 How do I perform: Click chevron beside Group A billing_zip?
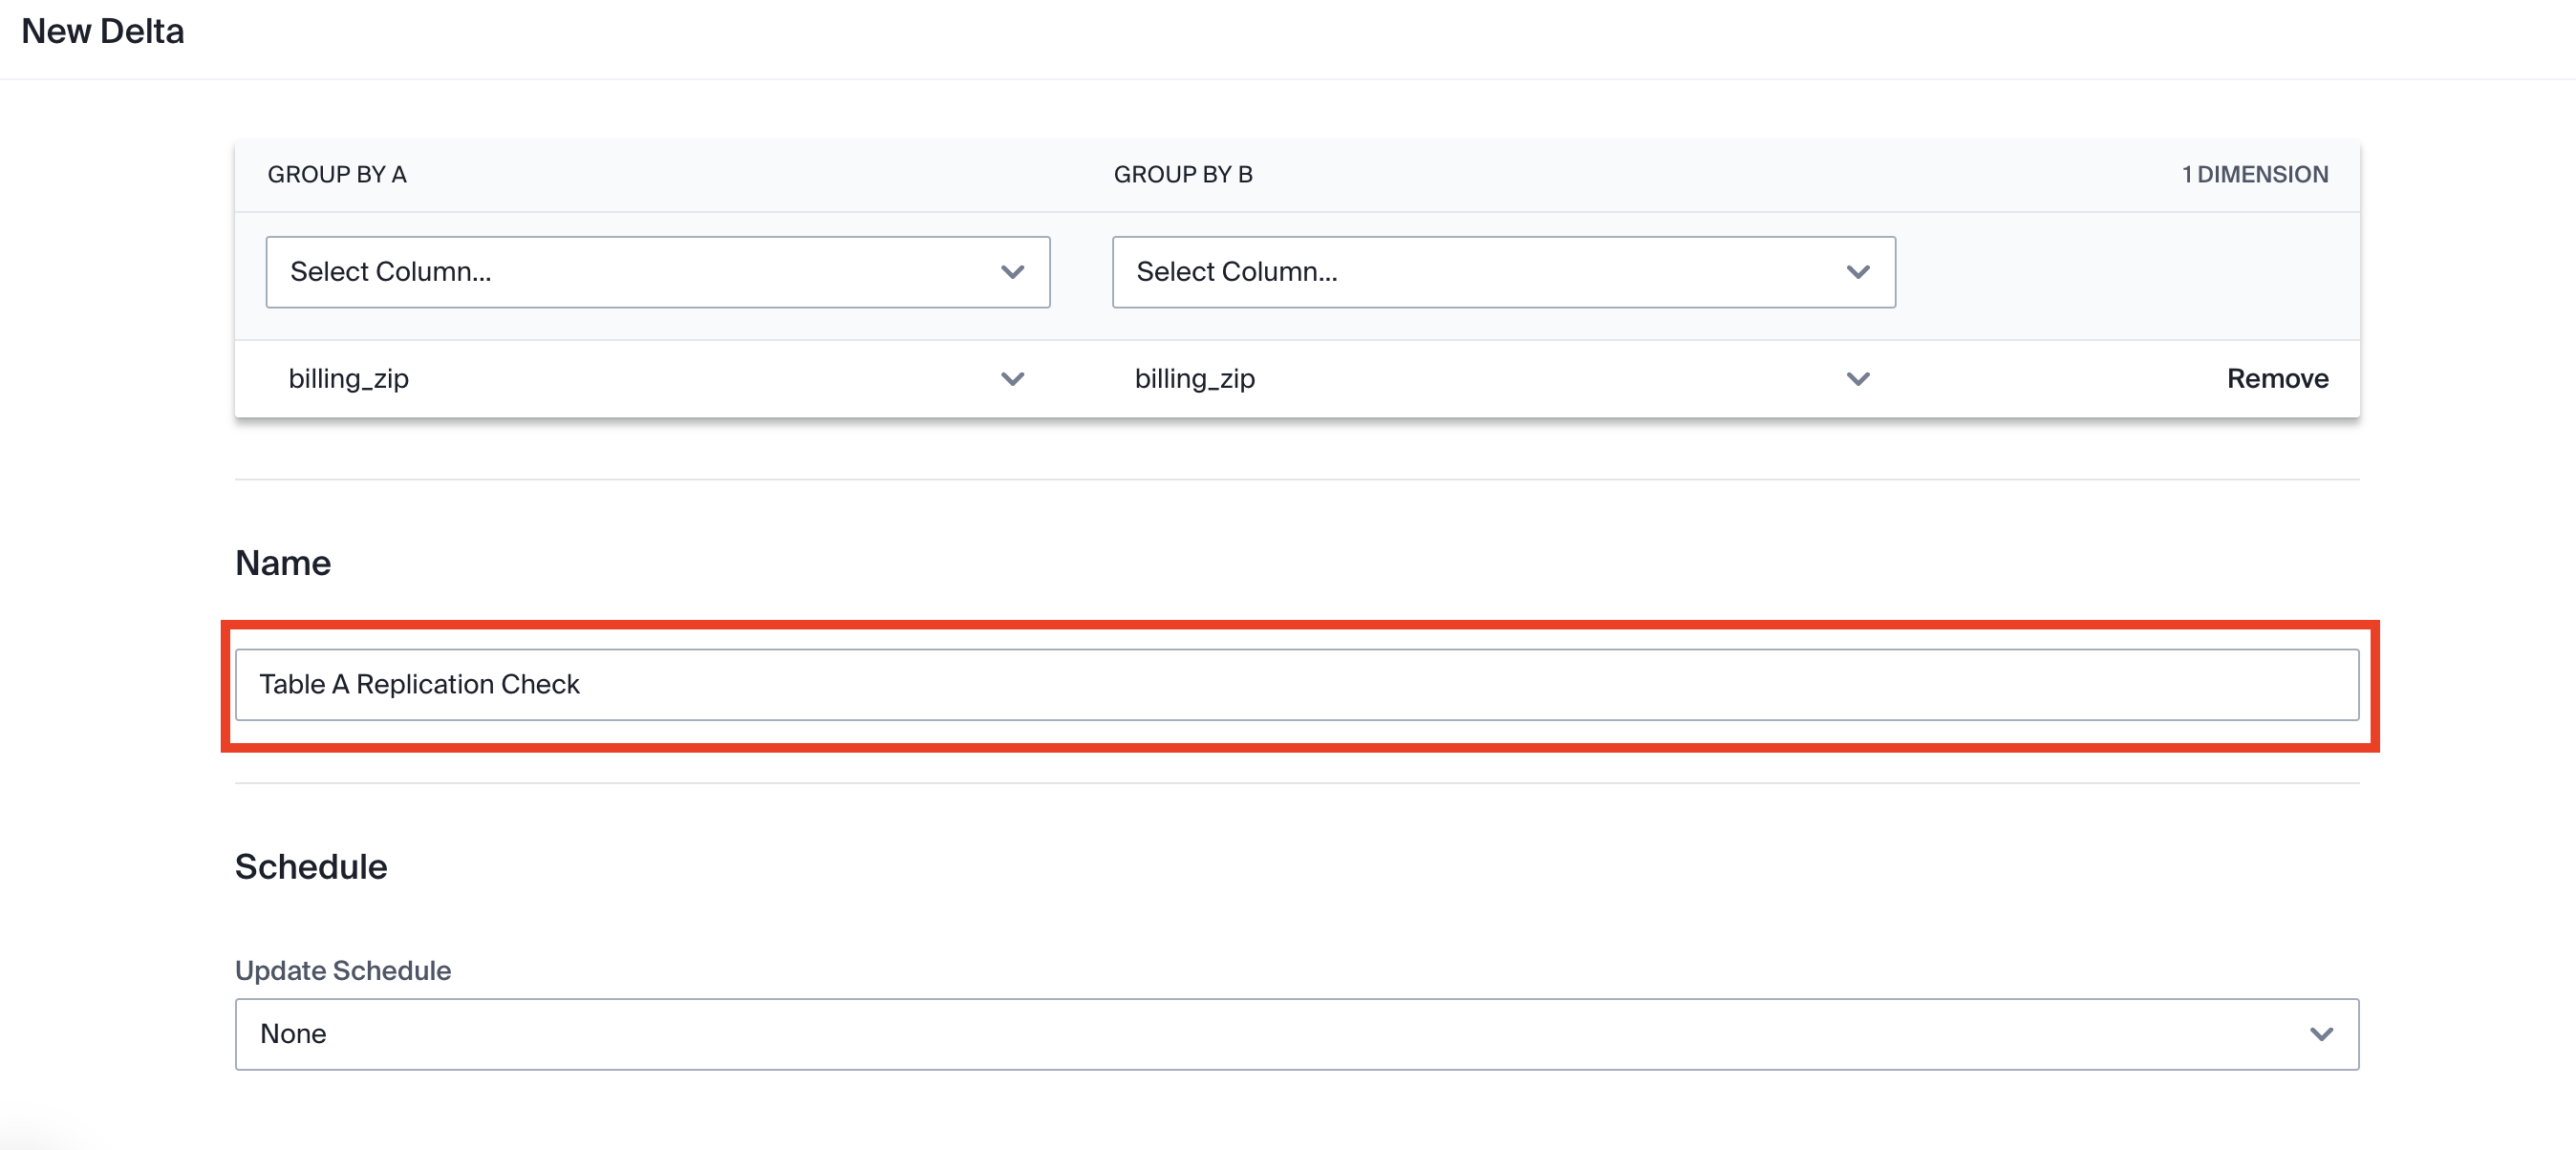click(1012, 379)
